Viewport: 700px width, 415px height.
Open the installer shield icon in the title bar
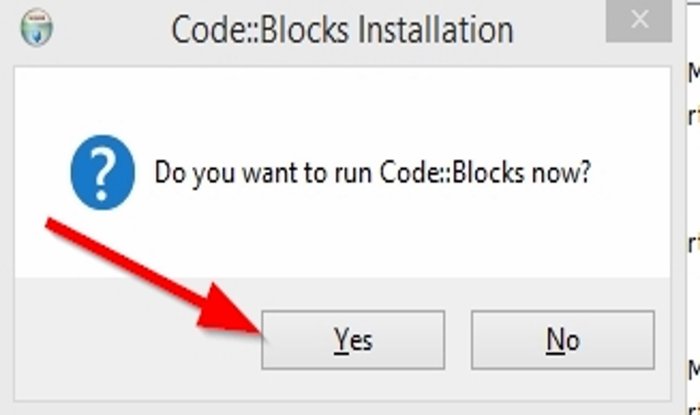pyautogui.click(x=37, y=28)
